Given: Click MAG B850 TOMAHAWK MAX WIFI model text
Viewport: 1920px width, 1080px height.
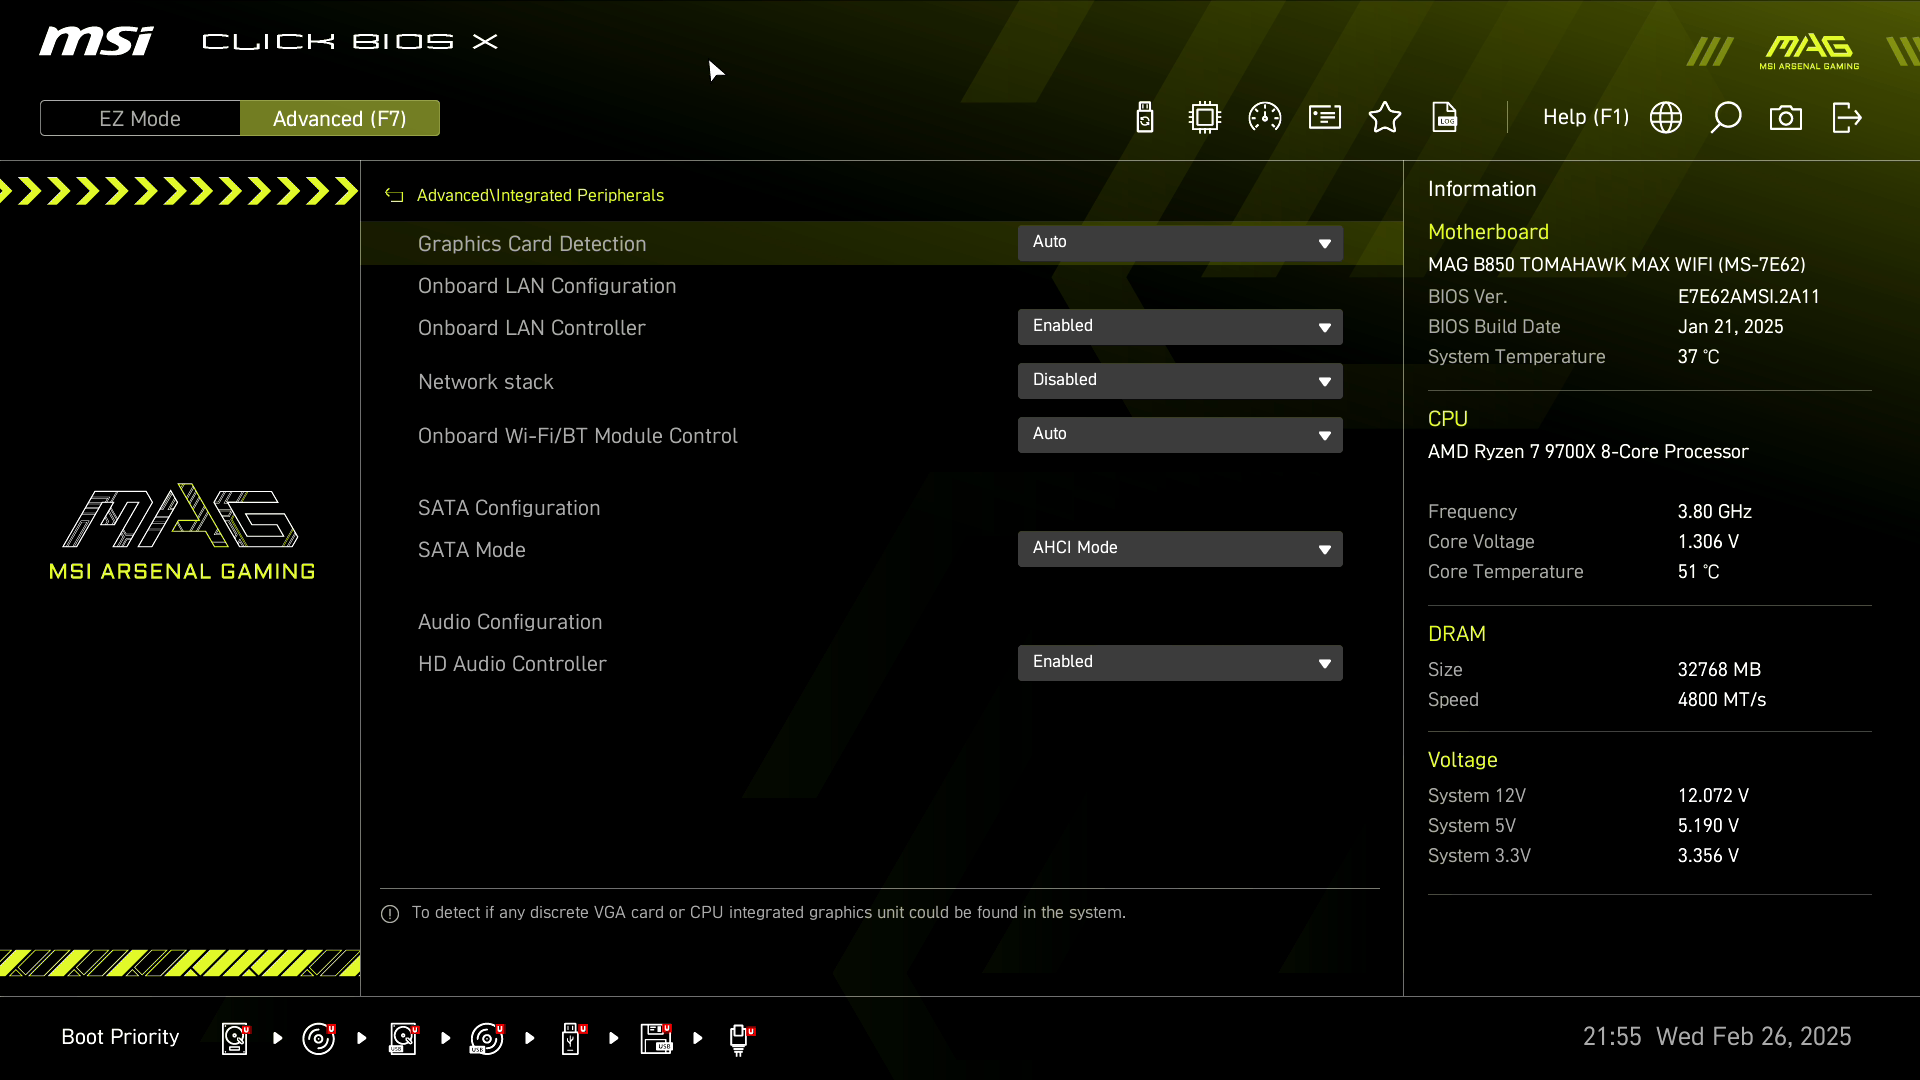Looking at the screenshot, I should [x=1617, y=265].
